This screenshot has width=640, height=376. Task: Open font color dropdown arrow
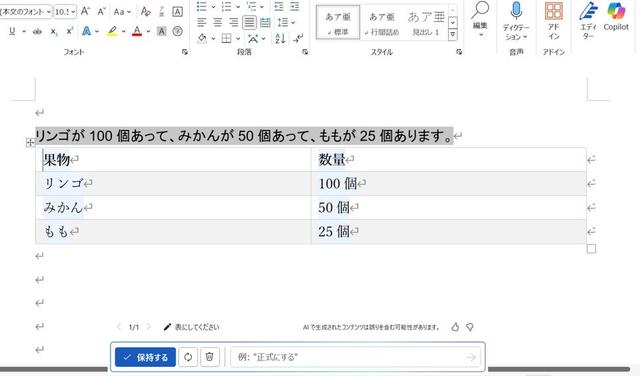pos(148,31)
